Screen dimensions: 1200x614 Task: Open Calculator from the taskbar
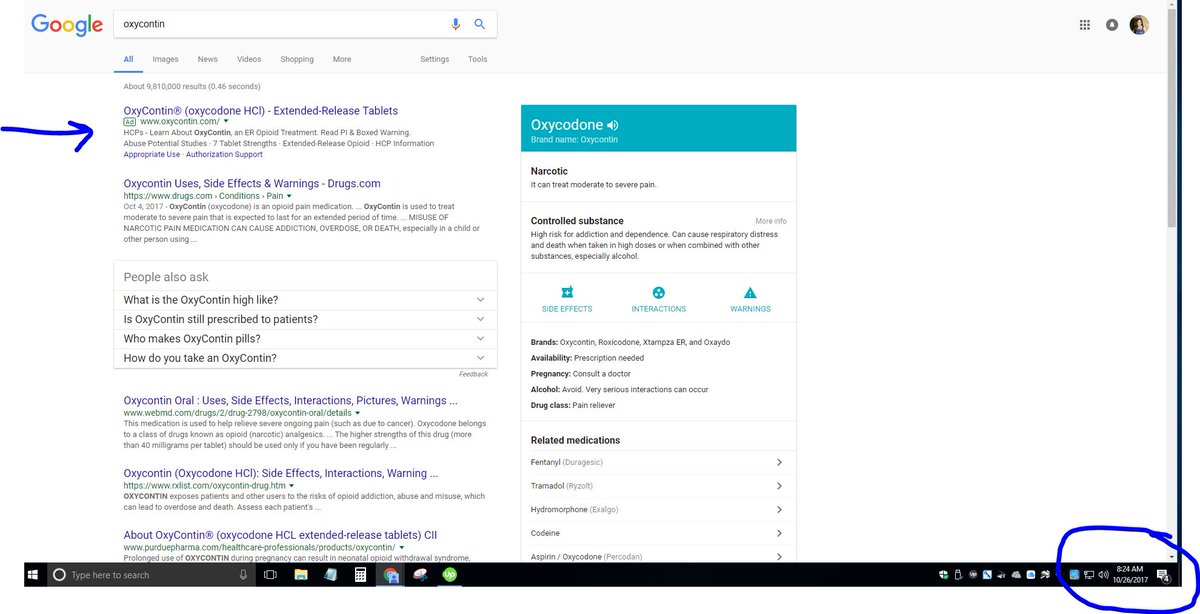coord(360,575)
